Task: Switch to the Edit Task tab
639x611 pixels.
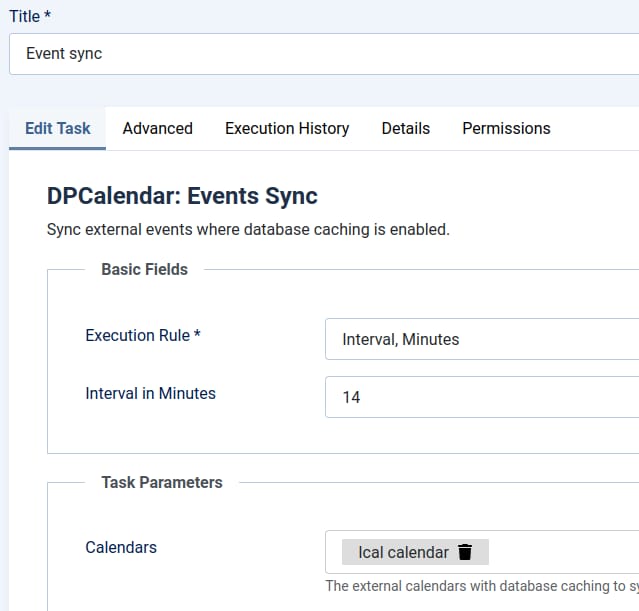Action: [58, 128]
